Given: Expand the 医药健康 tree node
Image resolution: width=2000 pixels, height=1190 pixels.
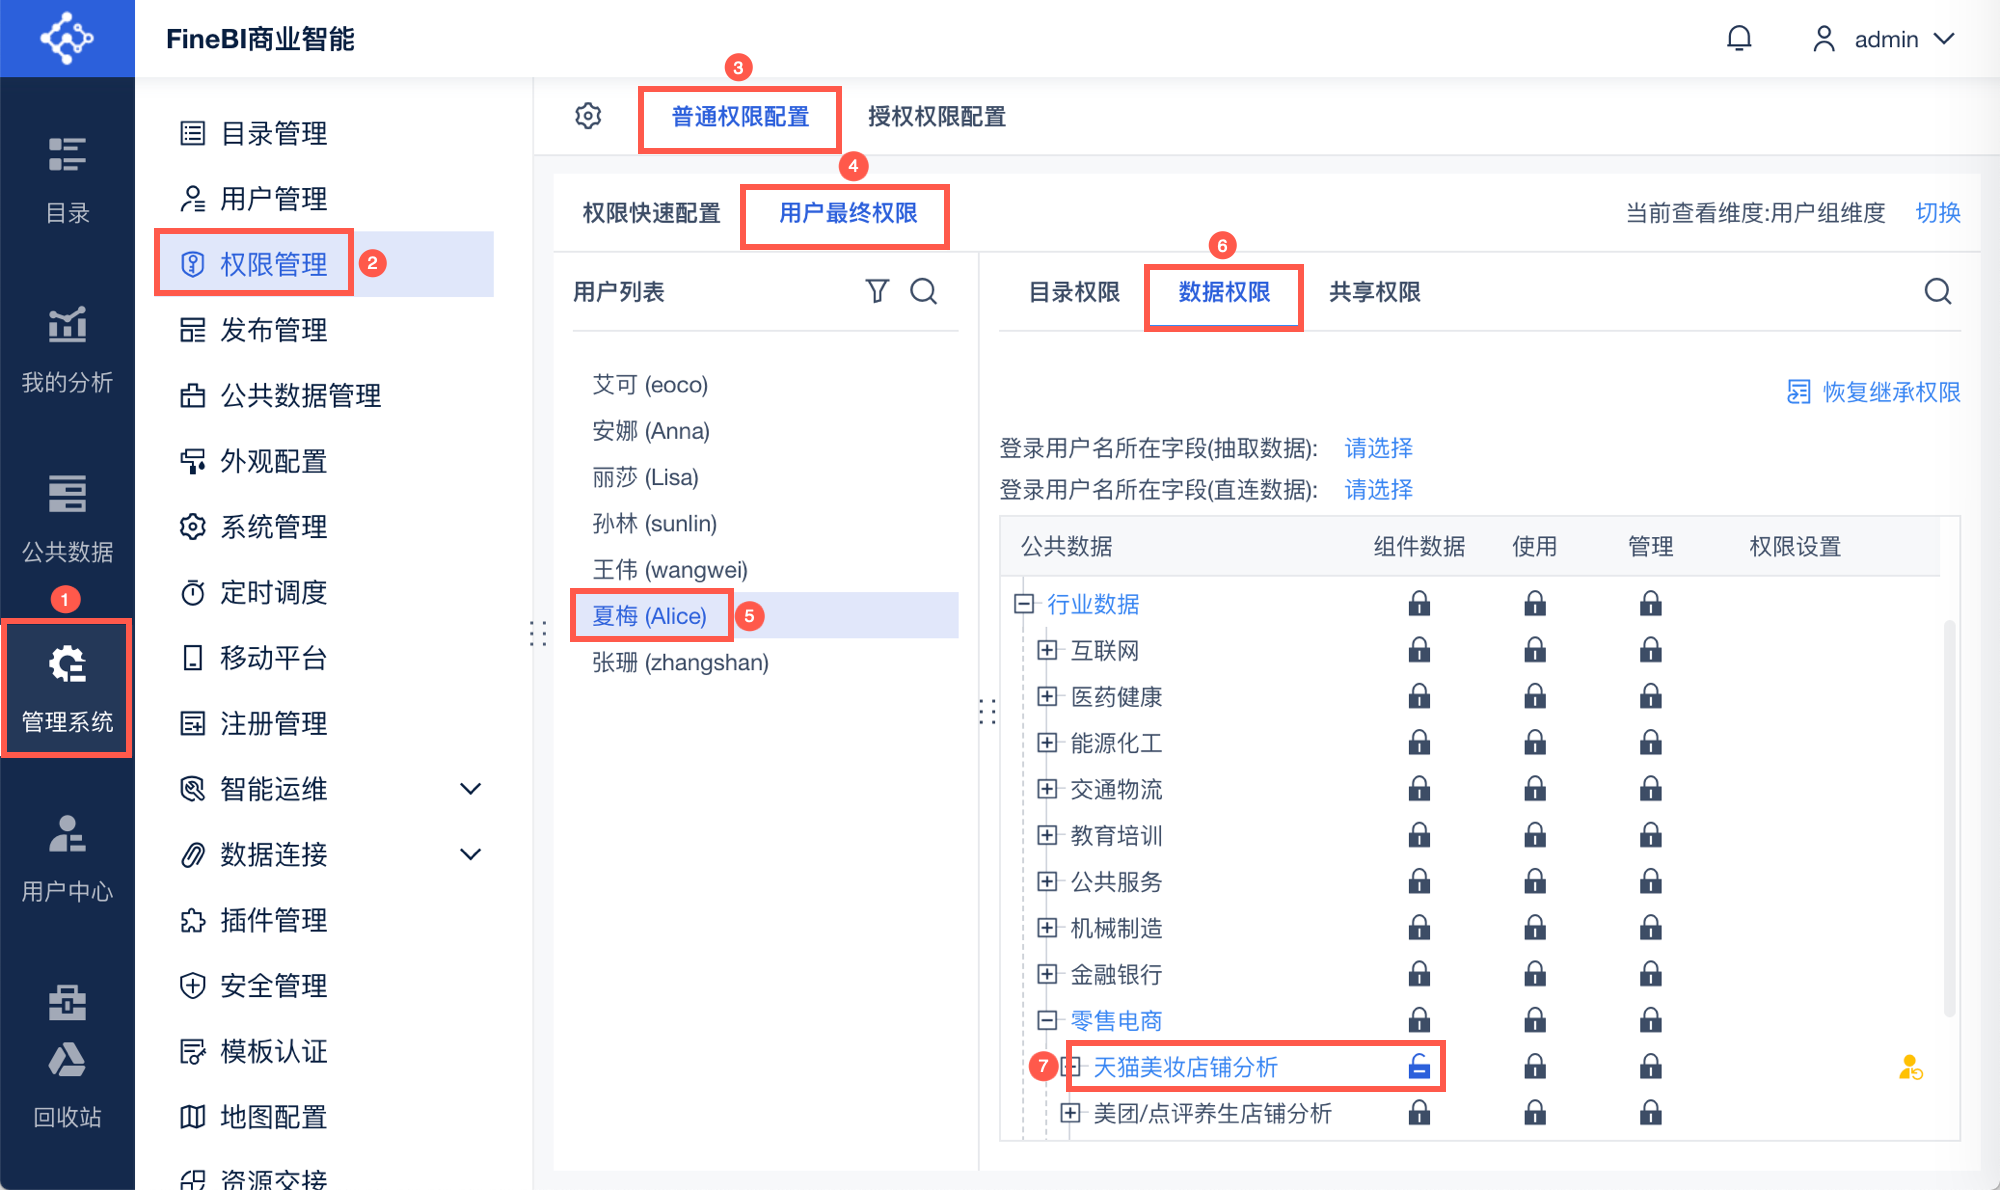Looking at the screenshot, I should (1047, 697).
